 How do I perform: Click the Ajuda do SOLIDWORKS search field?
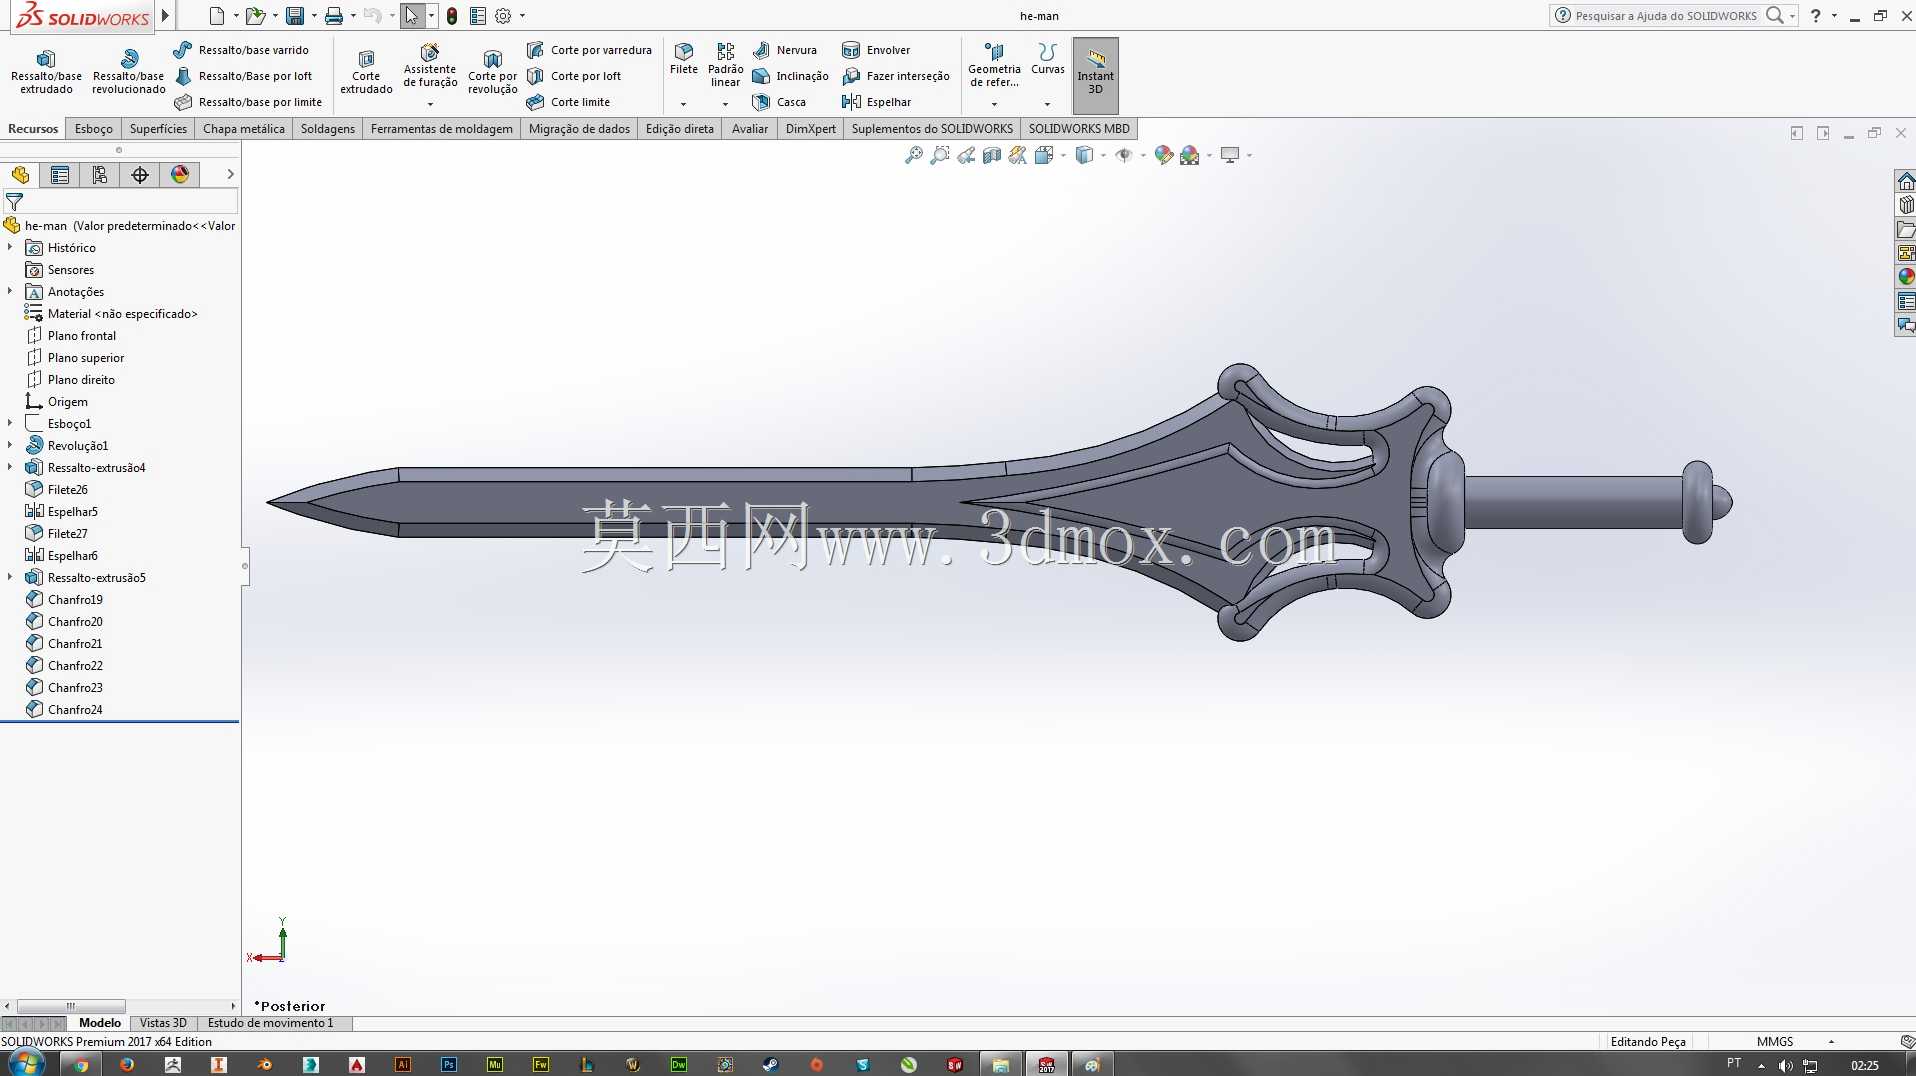coord(1665,16)
